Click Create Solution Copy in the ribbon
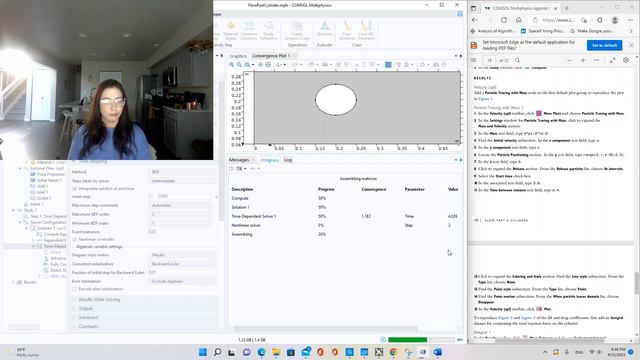The image size is (640, 360). [297, 31]
